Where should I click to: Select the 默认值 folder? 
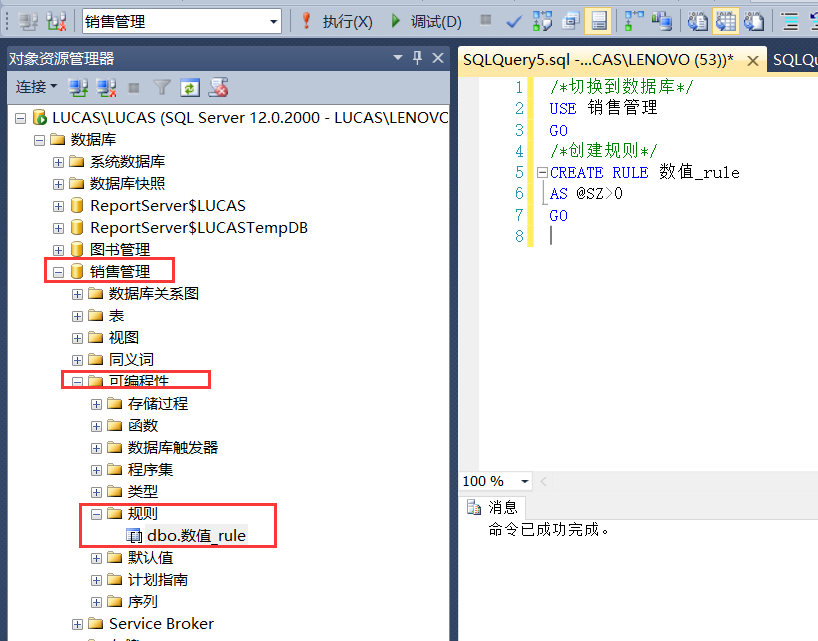pyautogui.click(x=150, y=558)
